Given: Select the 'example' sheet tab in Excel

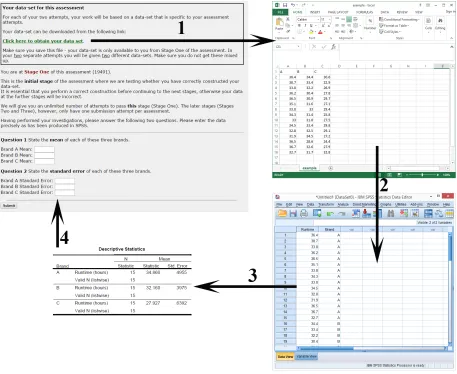Looking at the screenshot, I should [x=309, y=168].
